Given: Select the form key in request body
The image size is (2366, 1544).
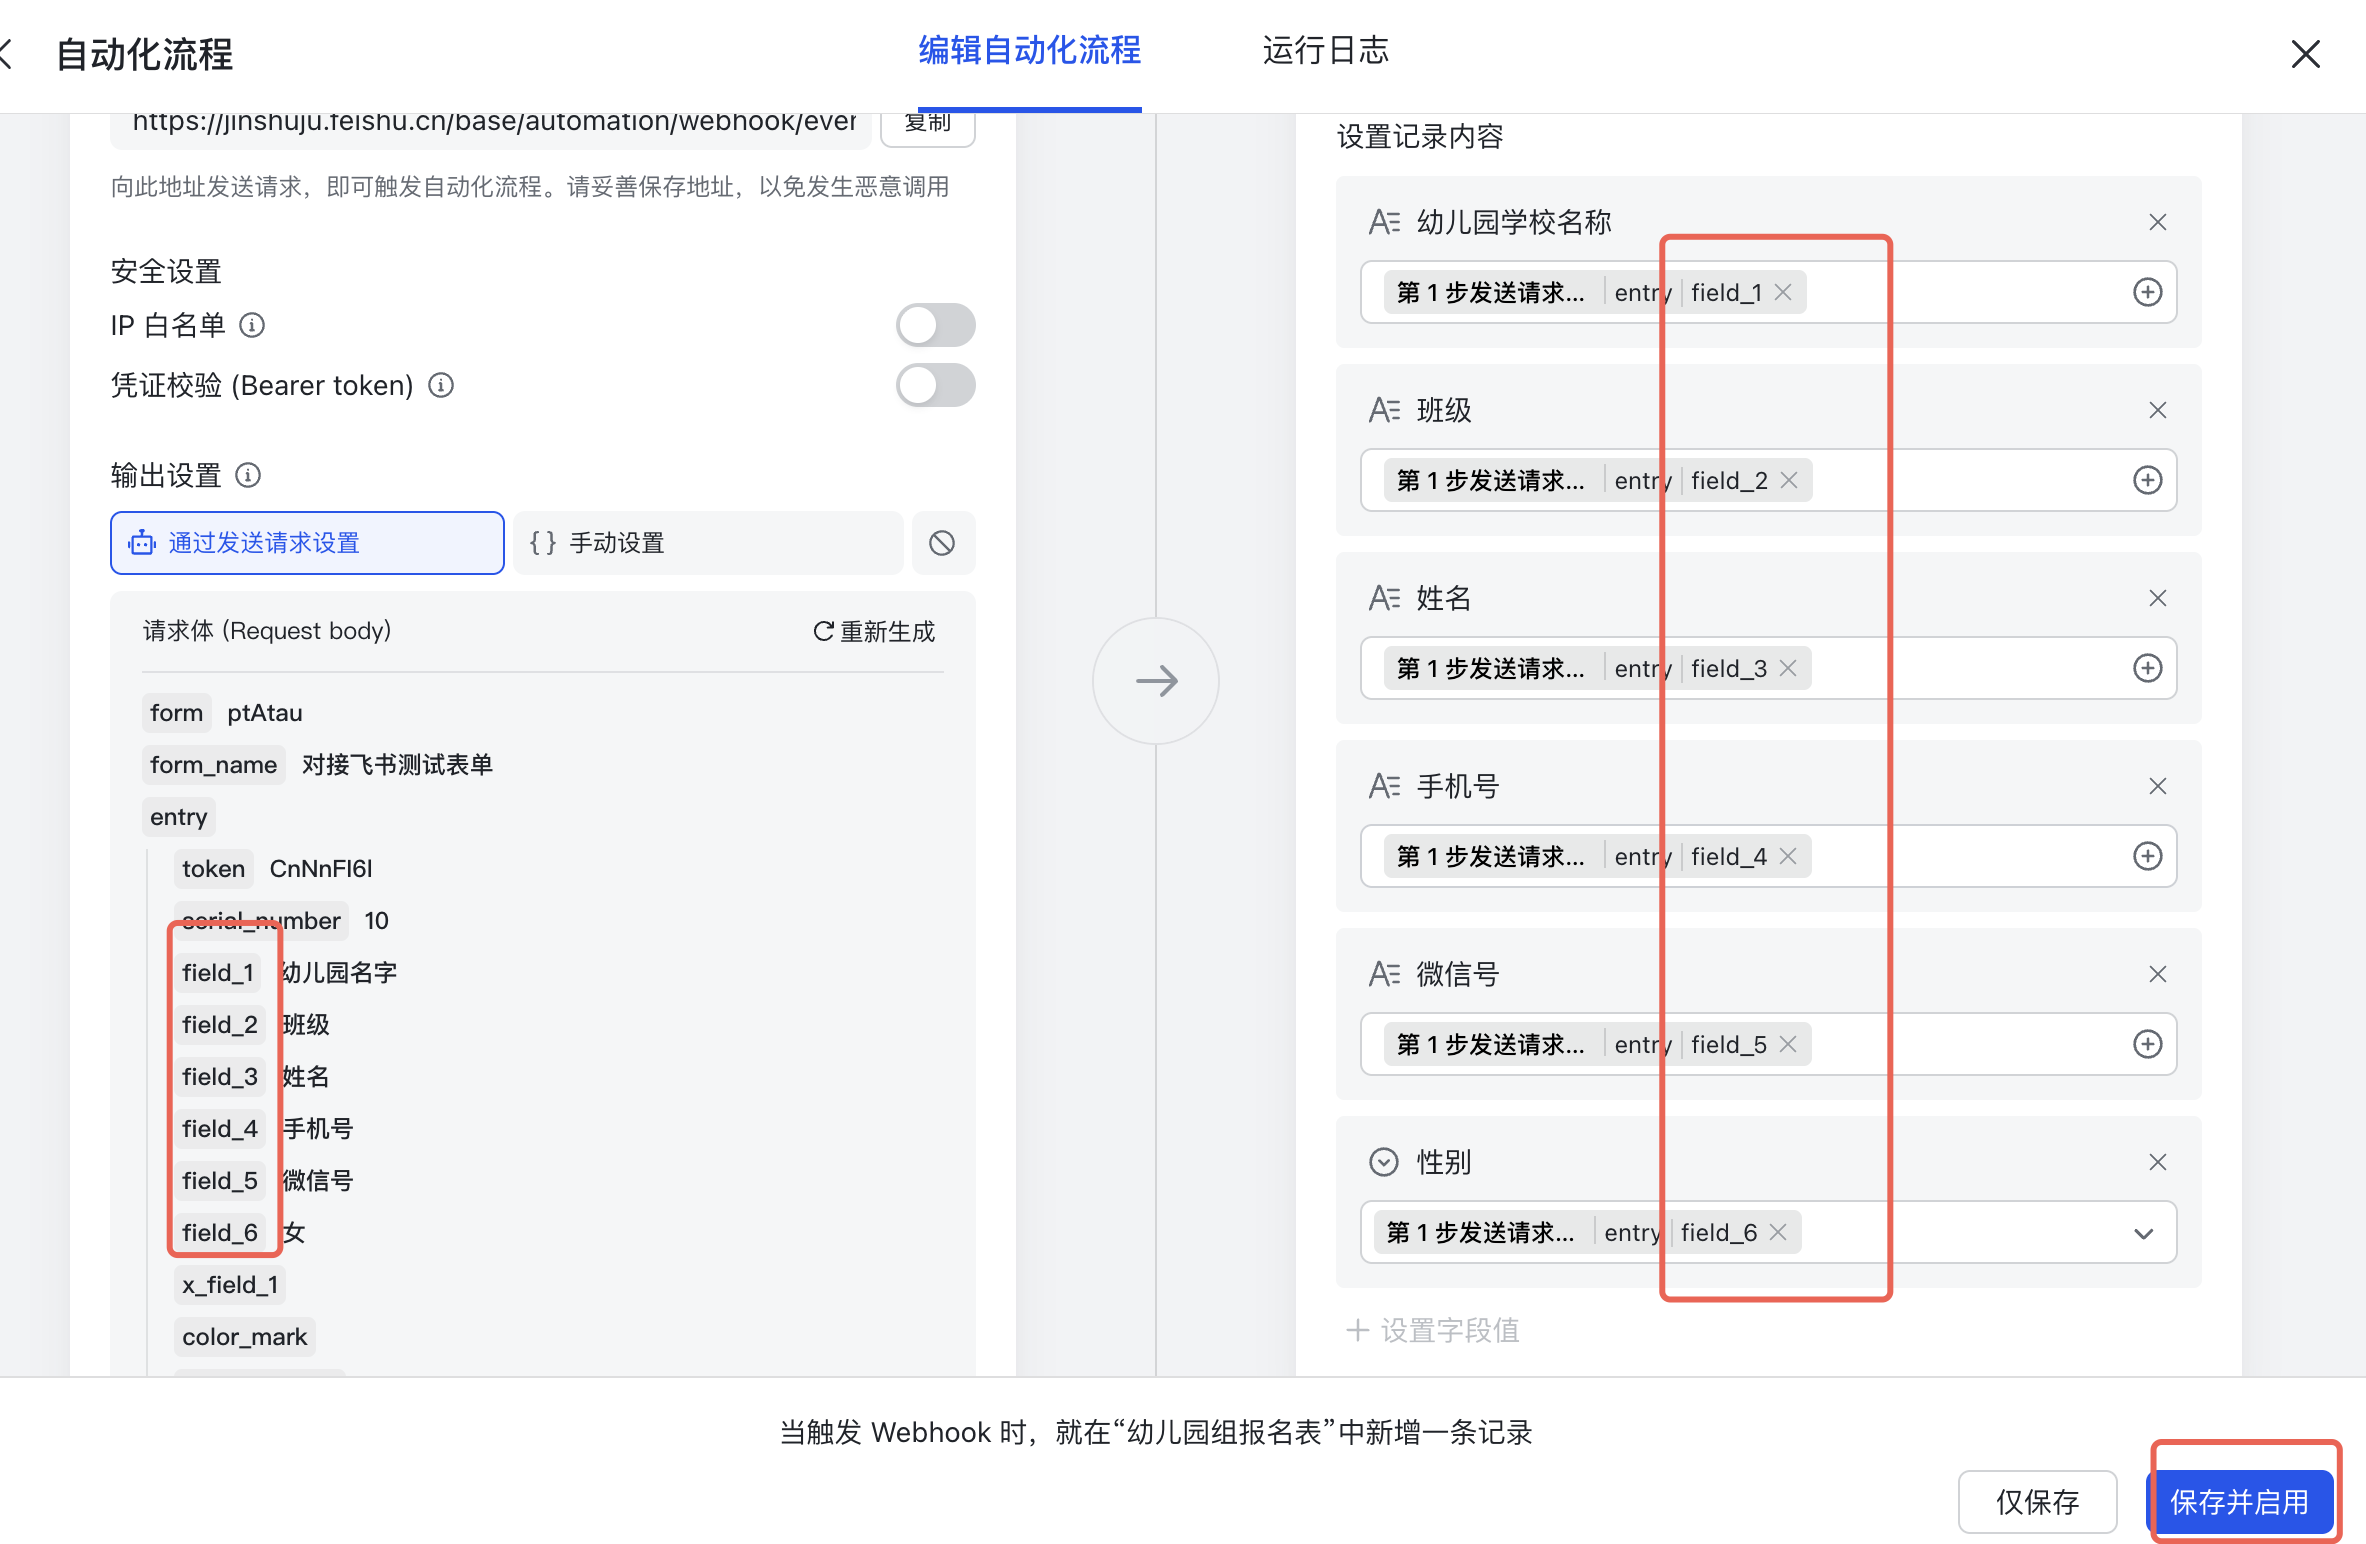Looking at the screenshot, I should click(x=176, y=713).
